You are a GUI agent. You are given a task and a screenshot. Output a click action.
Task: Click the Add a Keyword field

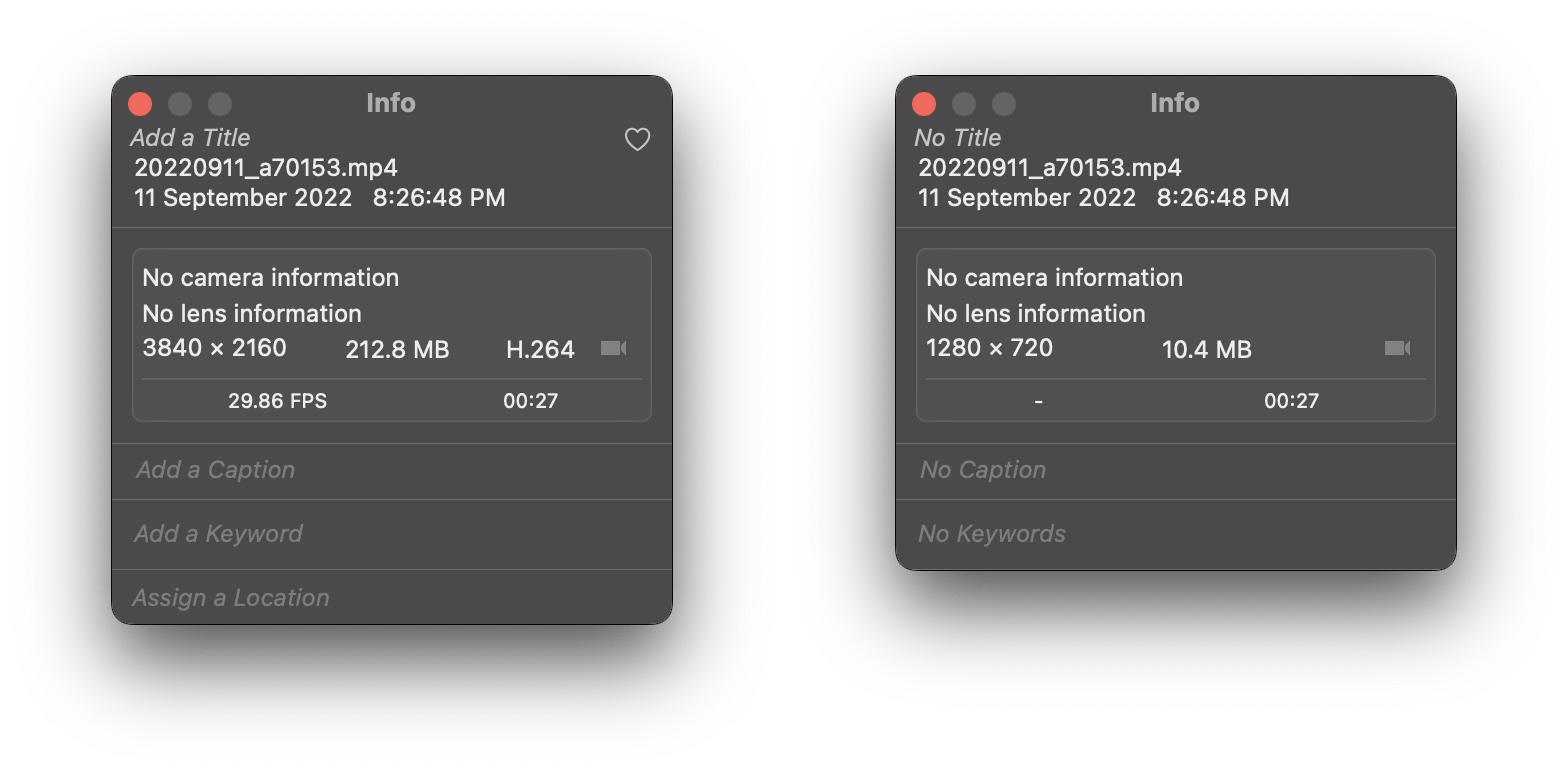click(217, 533)
